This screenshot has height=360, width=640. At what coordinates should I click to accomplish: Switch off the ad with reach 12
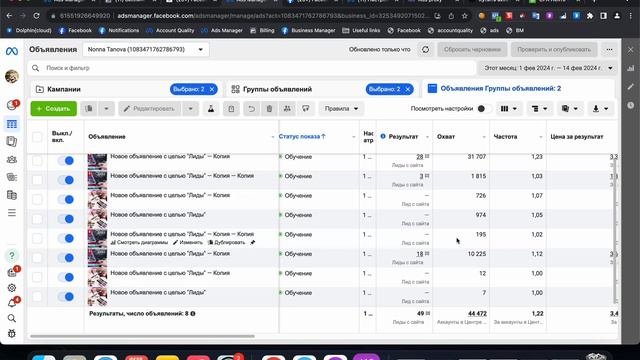click(x=66, y=277)
